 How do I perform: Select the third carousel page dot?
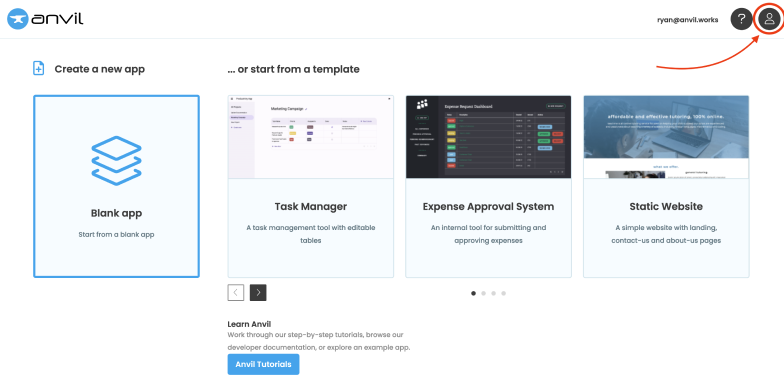(x=494, y=294)
